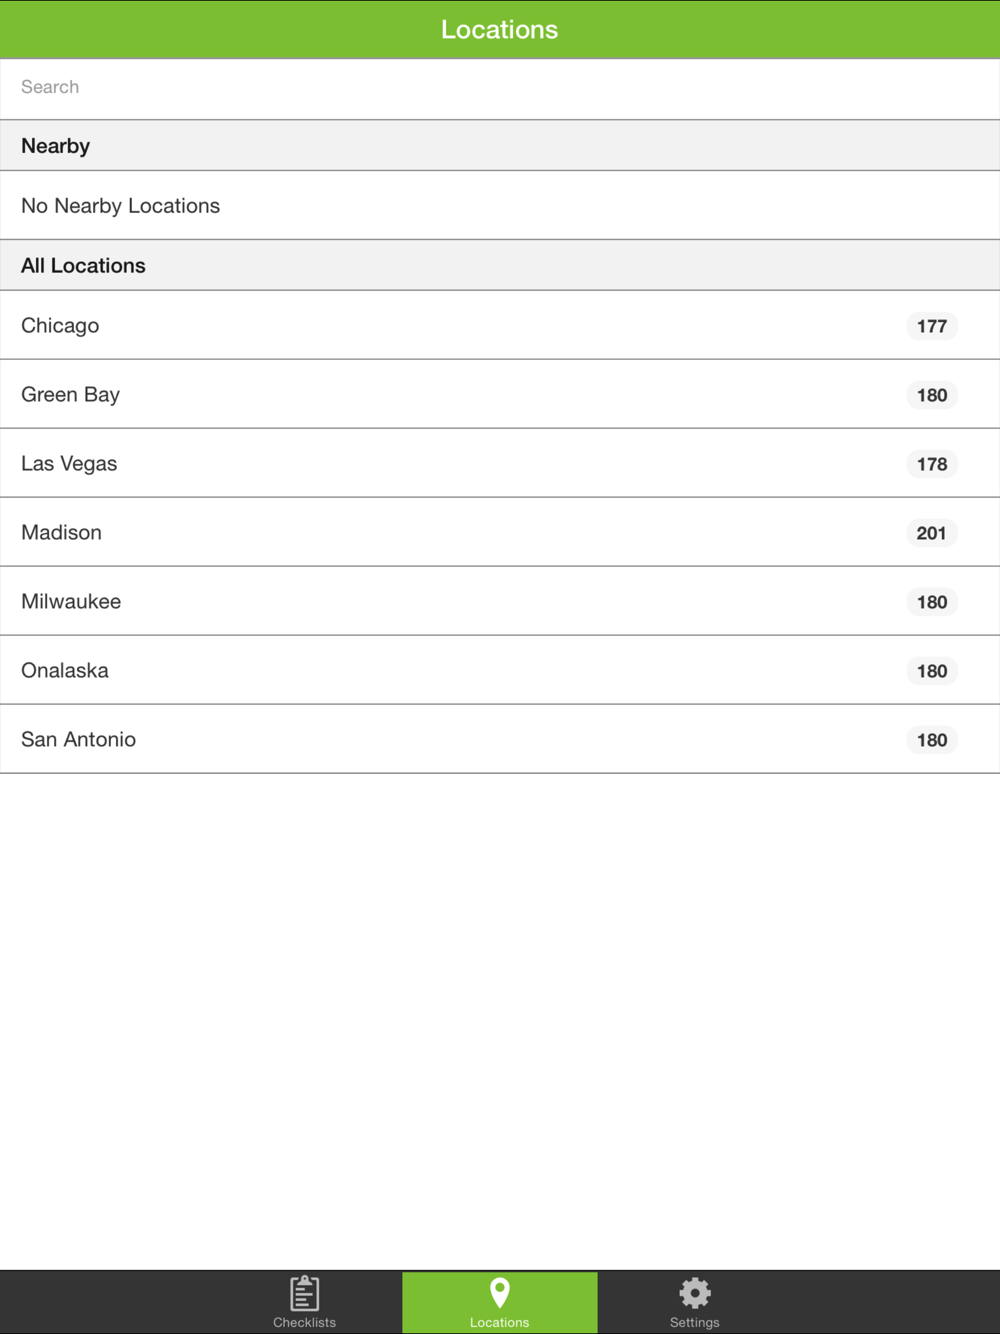The height and width of the screenshot is (1334, 1000).
Task: Tap the 178 badge for Las Vegas
Action: 932,464
